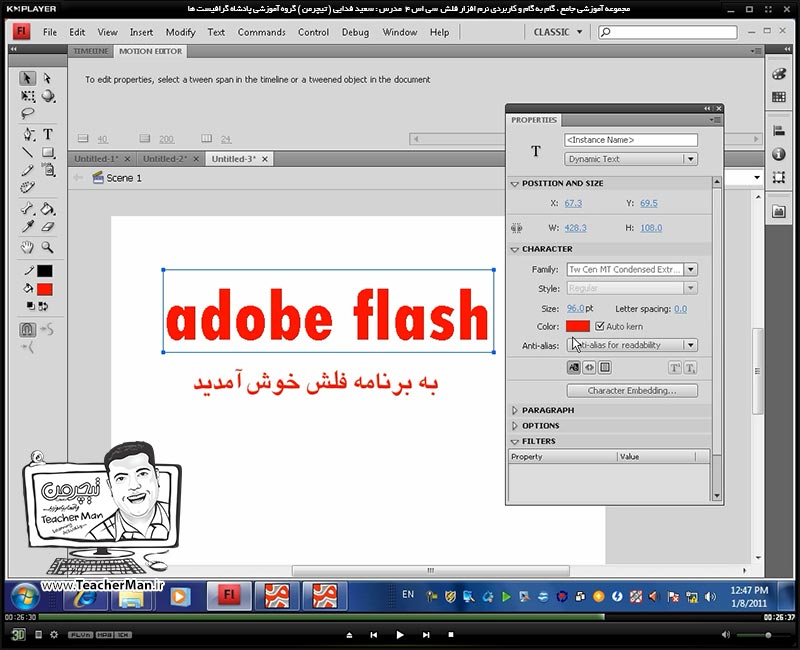Select the Bone tool
This screenshot has height=650, width=800.
(x=28, y=209)
